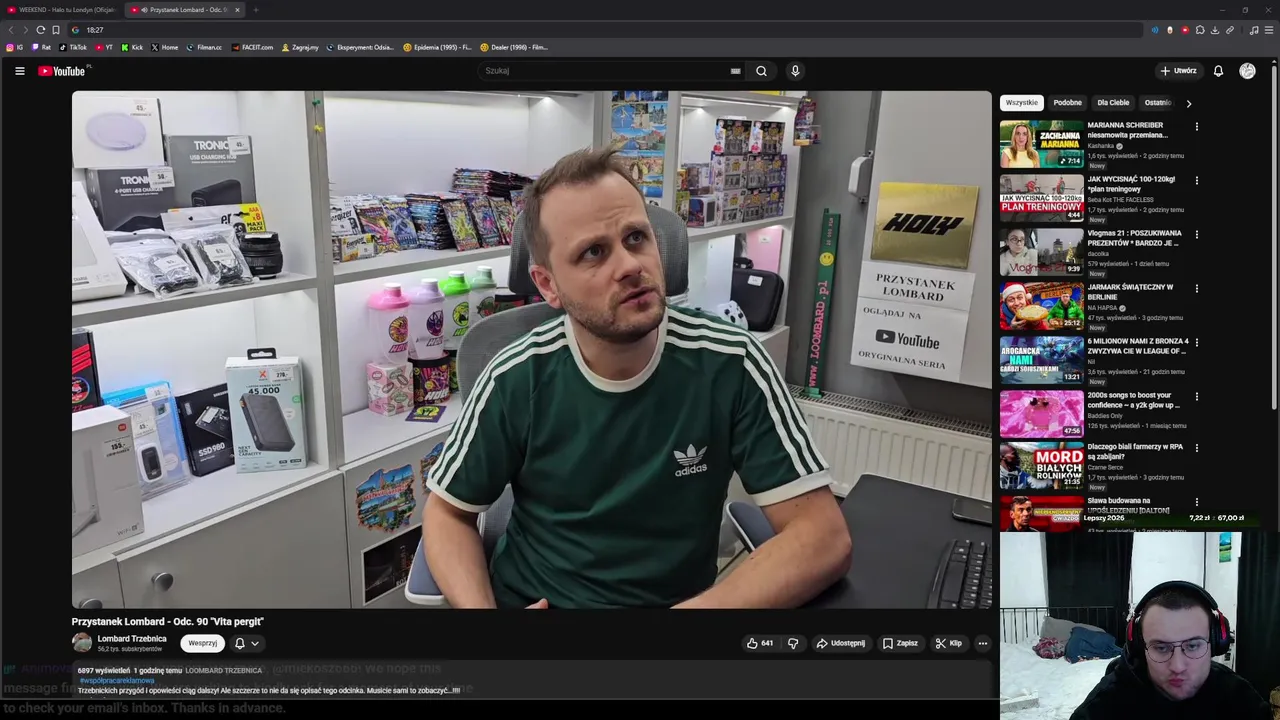
Task: Open the FACEIT.com bookmark
Action: pyautogui.click(x=252, y=47)
